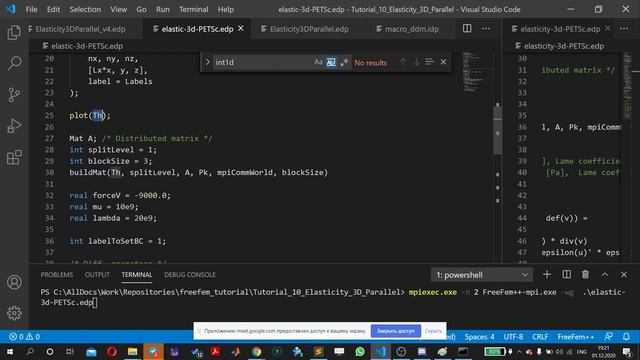Screen dimensions: 640x360
Task: Open the Go menu
Action: pos(141,9)
